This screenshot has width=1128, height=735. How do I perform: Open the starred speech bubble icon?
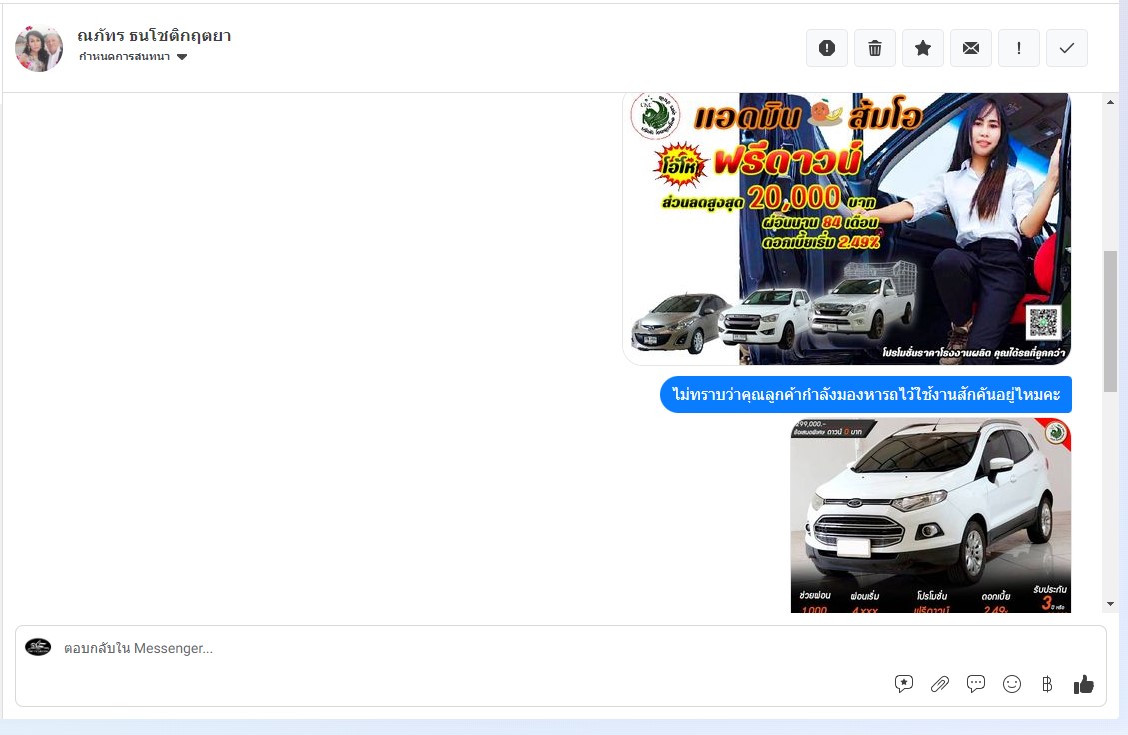pos(903,684)
